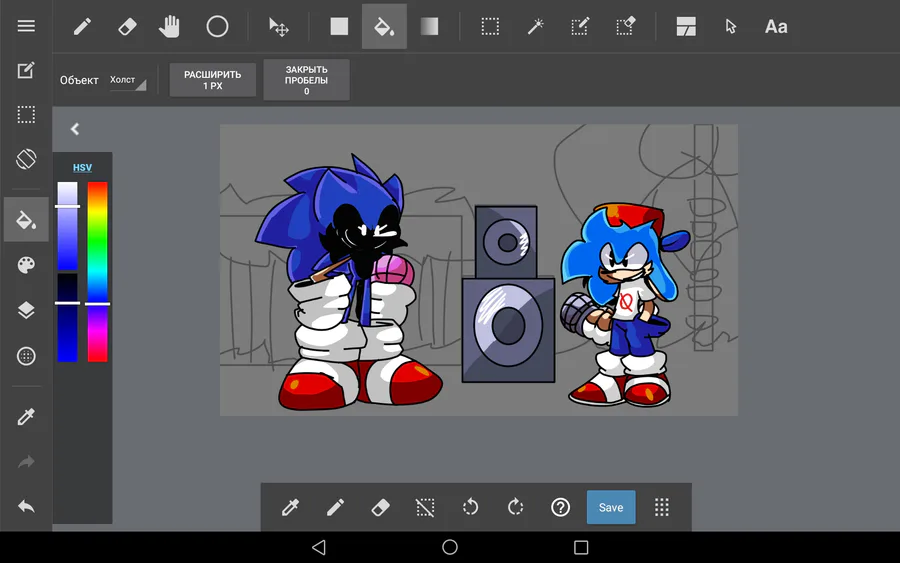Open the Color palette icon
This screenshot has height=563, width=900.
[26, 265]
